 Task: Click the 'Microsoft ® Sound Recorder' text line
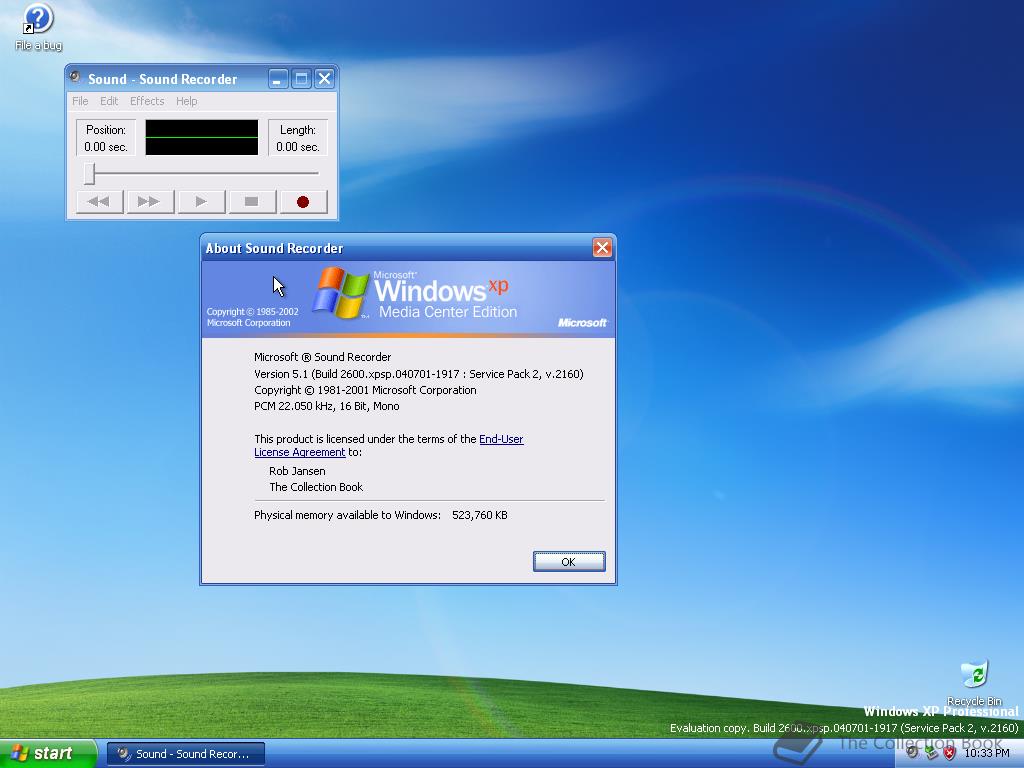(323, 357)
